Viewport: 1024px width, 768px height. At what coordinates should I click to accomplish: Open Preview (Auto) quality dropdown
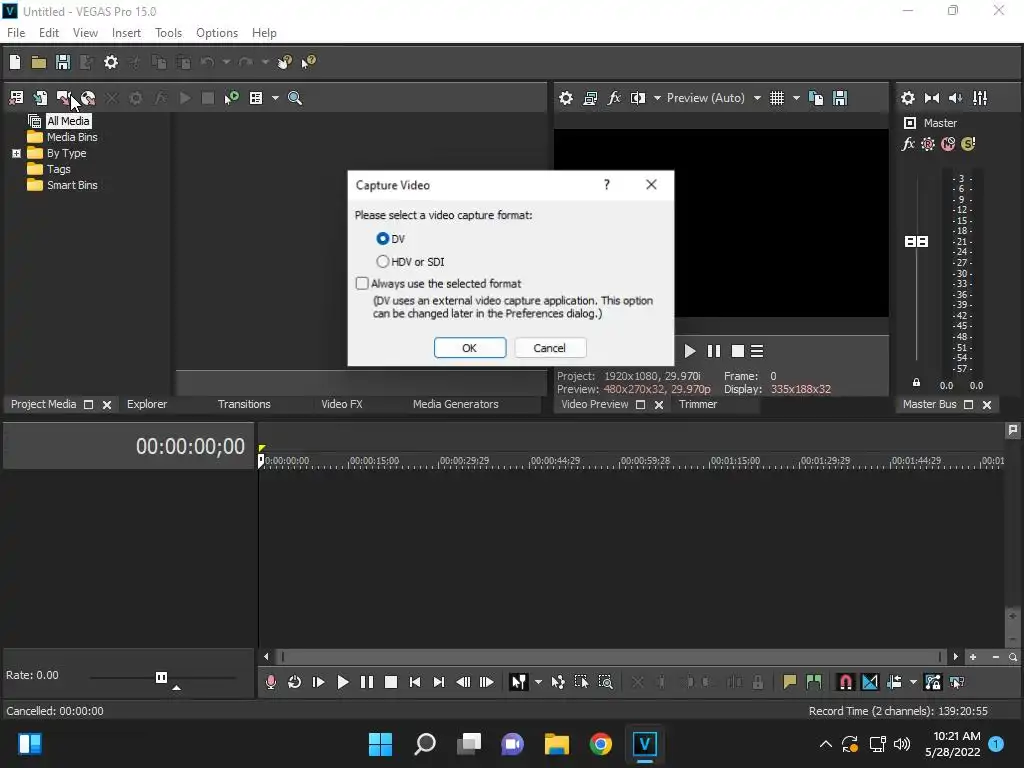(x=714, y=98)
